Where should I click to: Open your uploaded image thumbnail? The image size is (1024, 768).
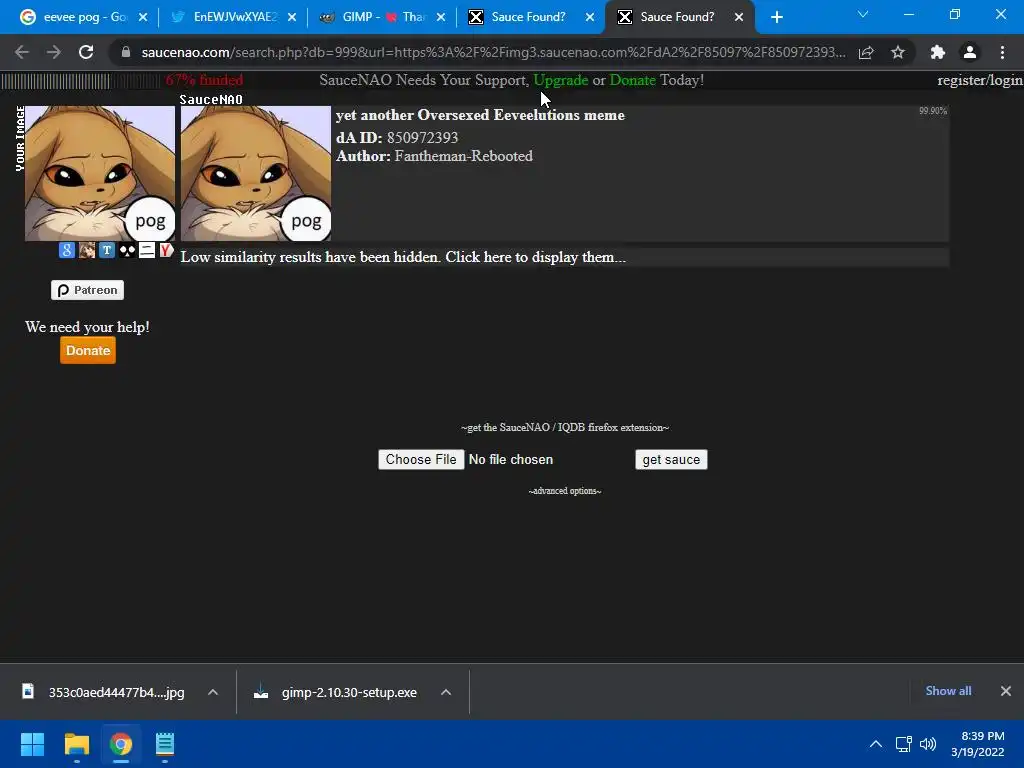point(100,174)
